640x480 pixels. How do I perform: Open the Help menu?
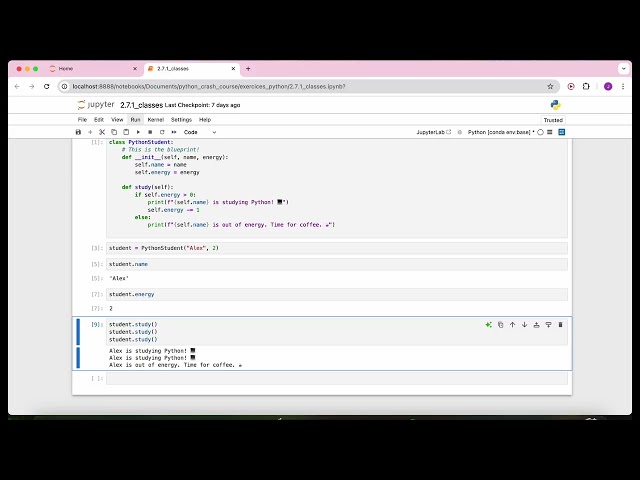205,120
